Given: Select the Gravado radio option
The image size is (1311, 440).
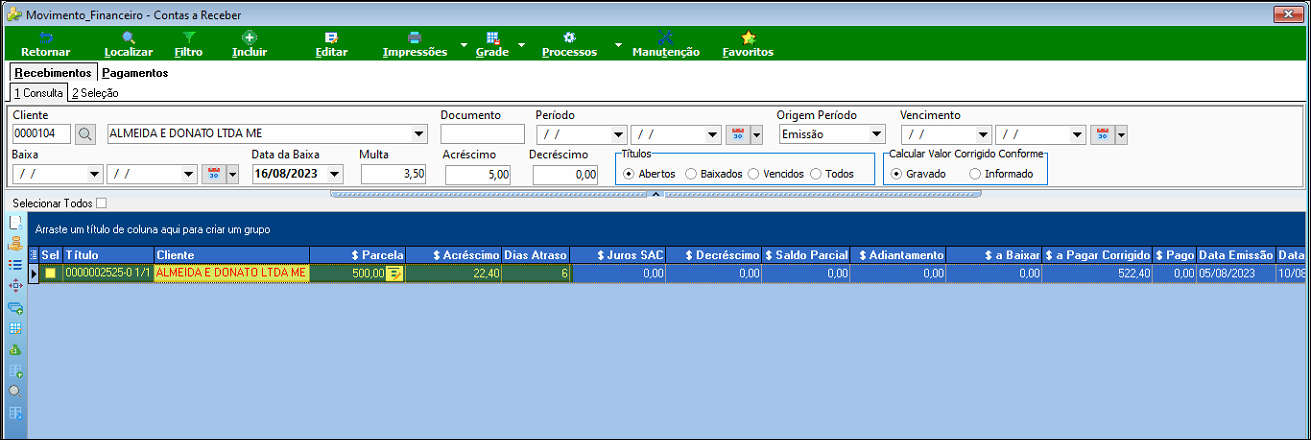Looking at the screenshot, I should point(896,174).
